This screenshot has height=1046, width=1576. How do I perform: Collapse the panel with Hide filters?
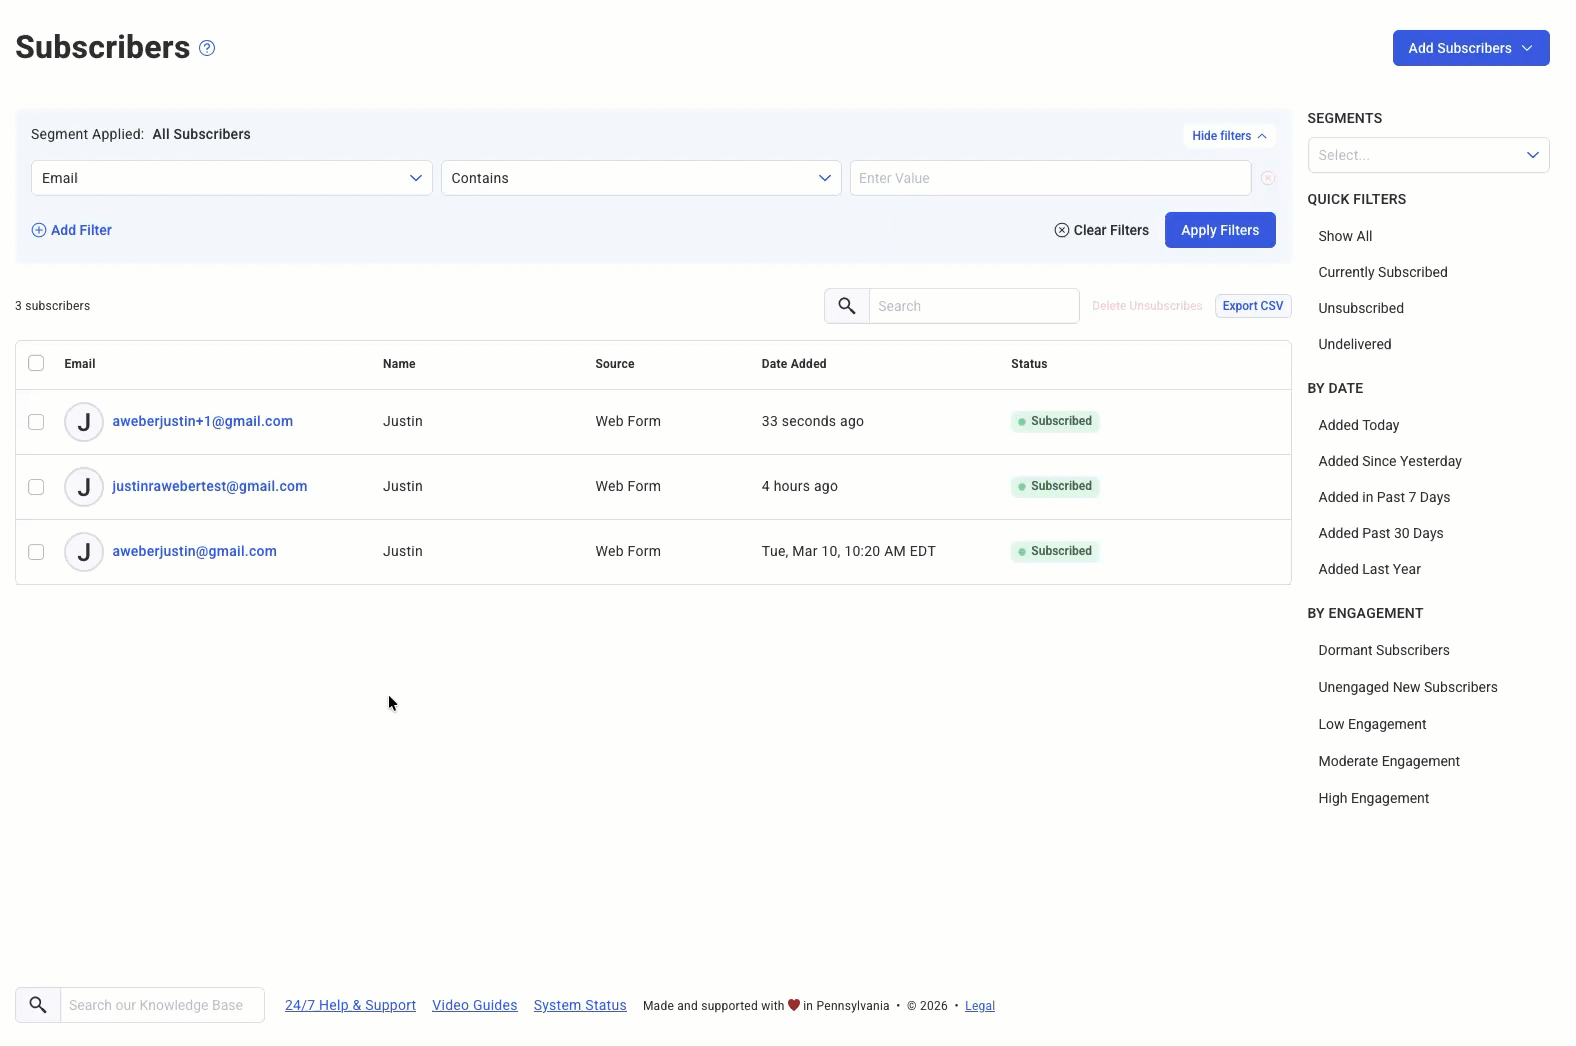pos(1228,136)
